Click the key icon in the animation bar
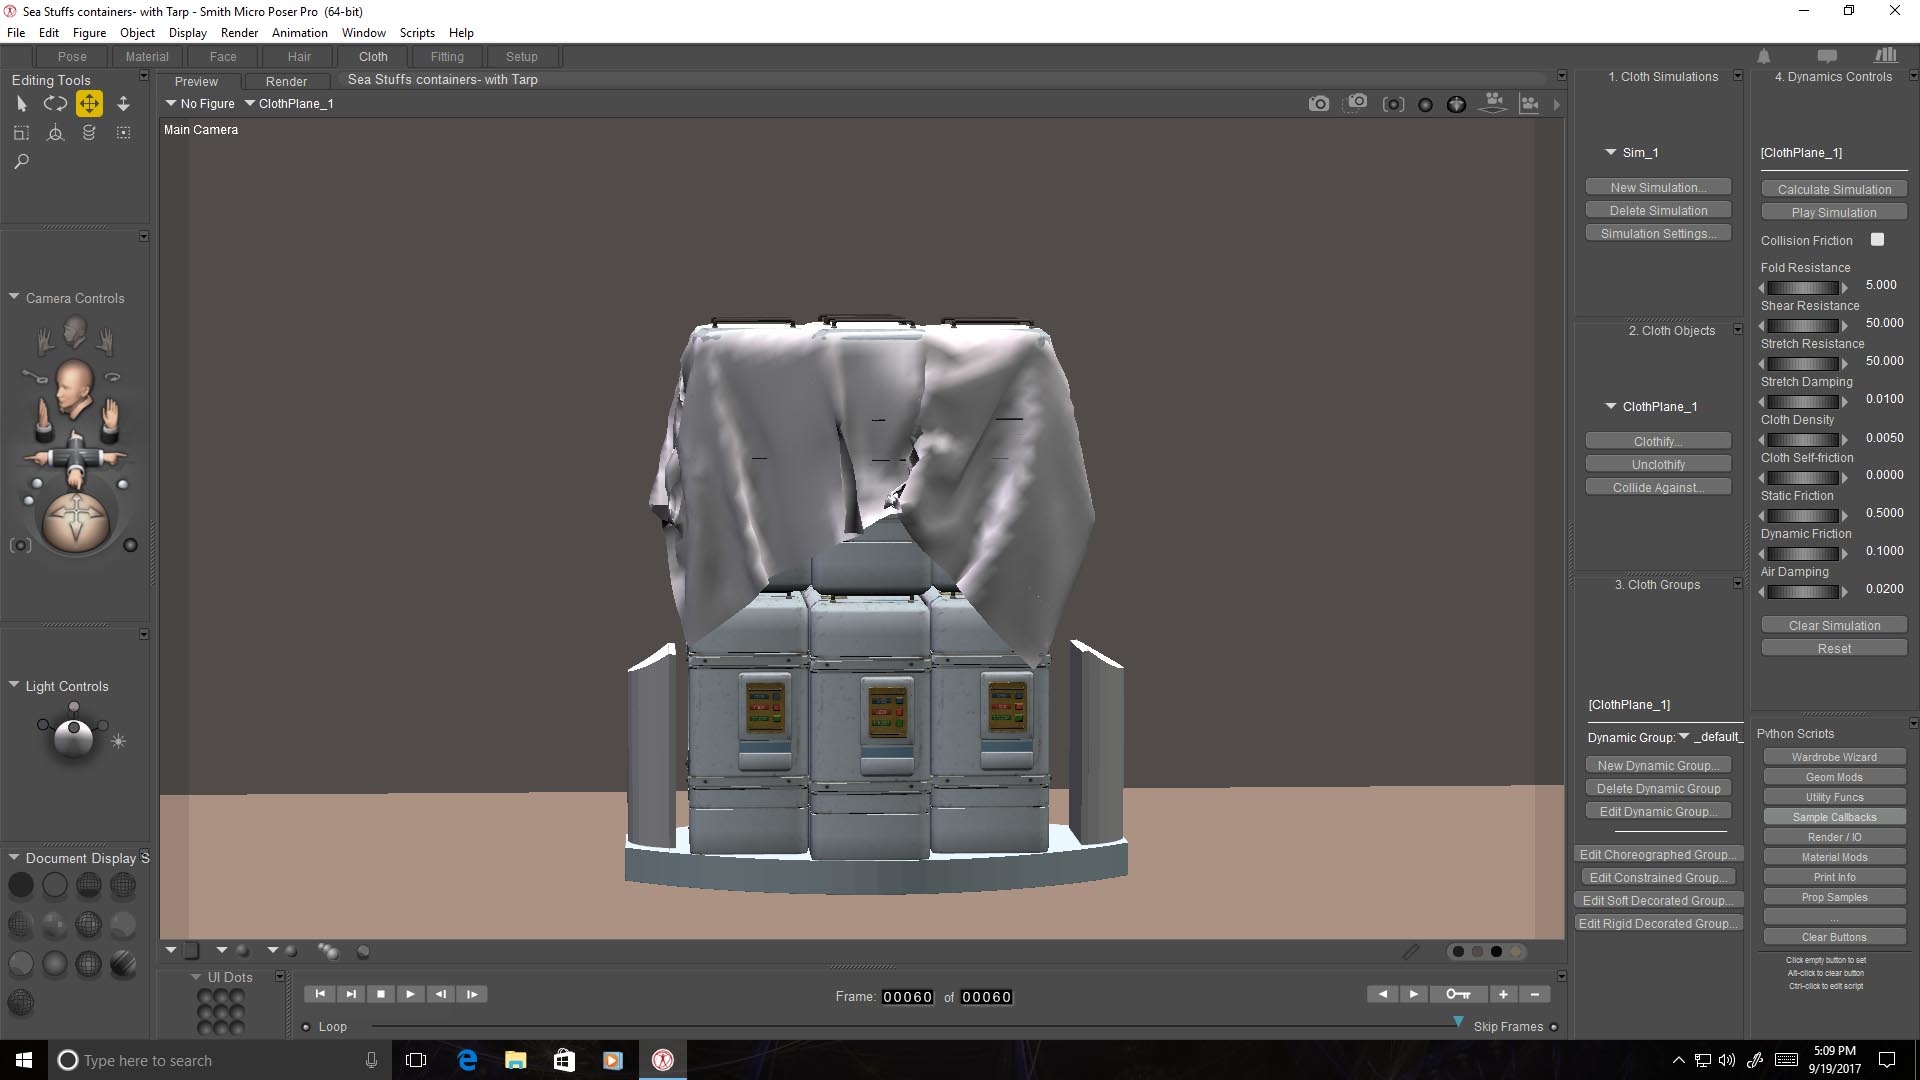 pyautogui.click(x=1457, y=994)
